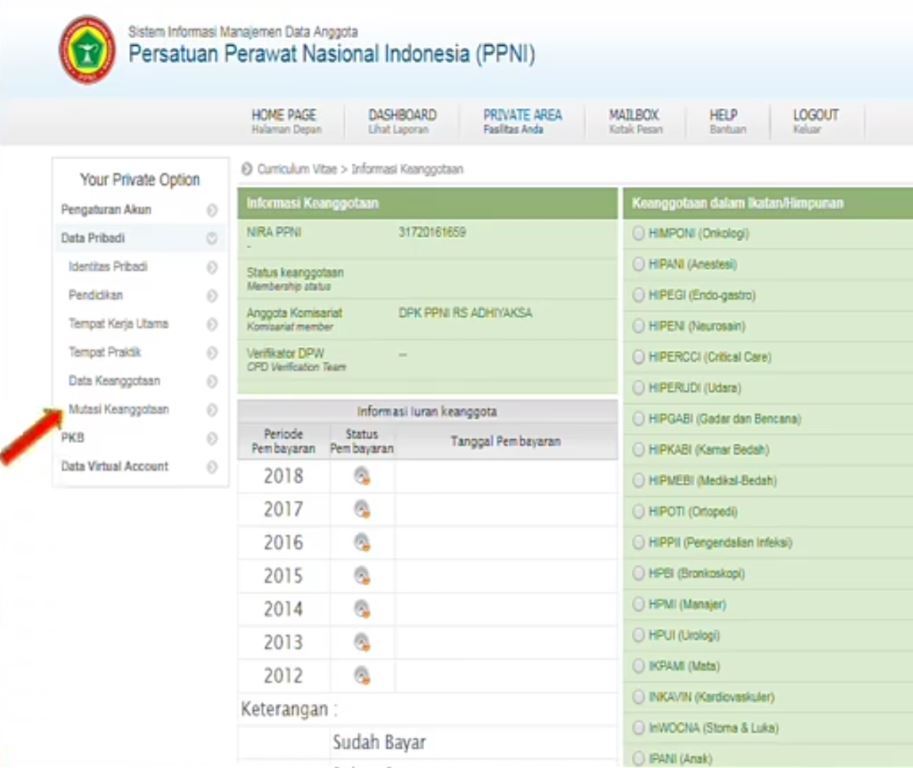Select the HIMPONI (Onkologi) radio button
Viewport: 913px width, 768px height.
[639, 233]
